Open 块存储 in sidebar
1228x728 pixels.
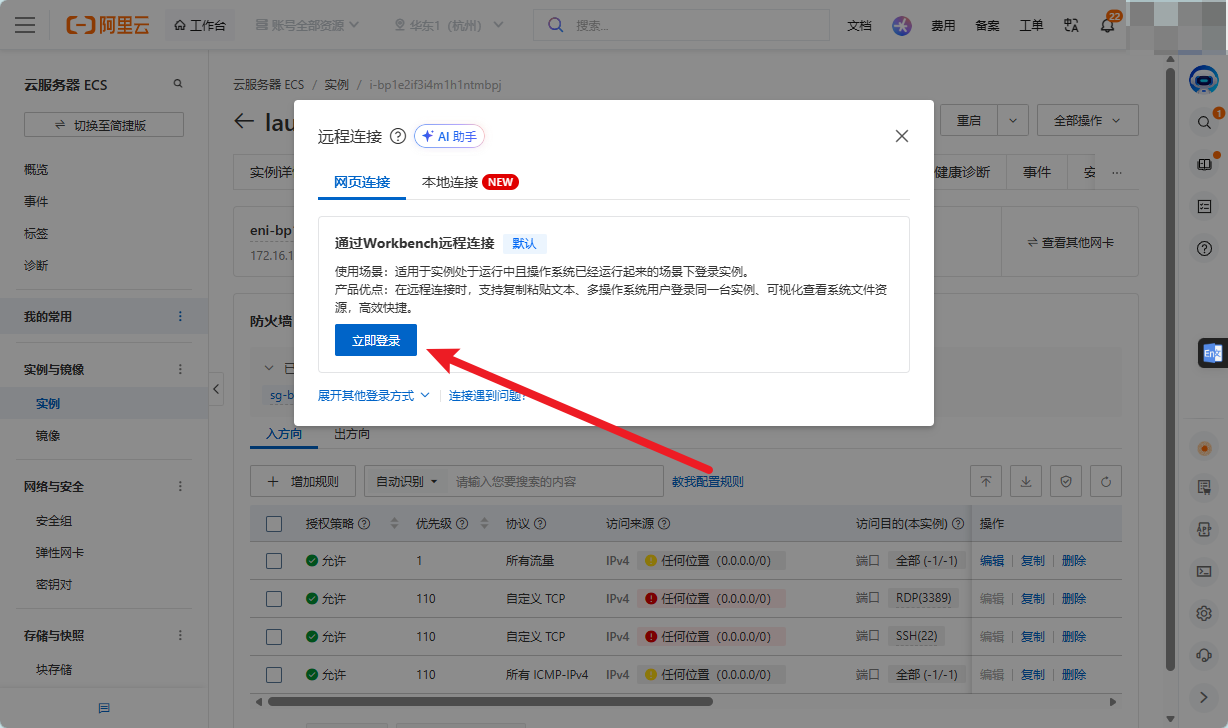pyautogui.click(x=54, y=670)
